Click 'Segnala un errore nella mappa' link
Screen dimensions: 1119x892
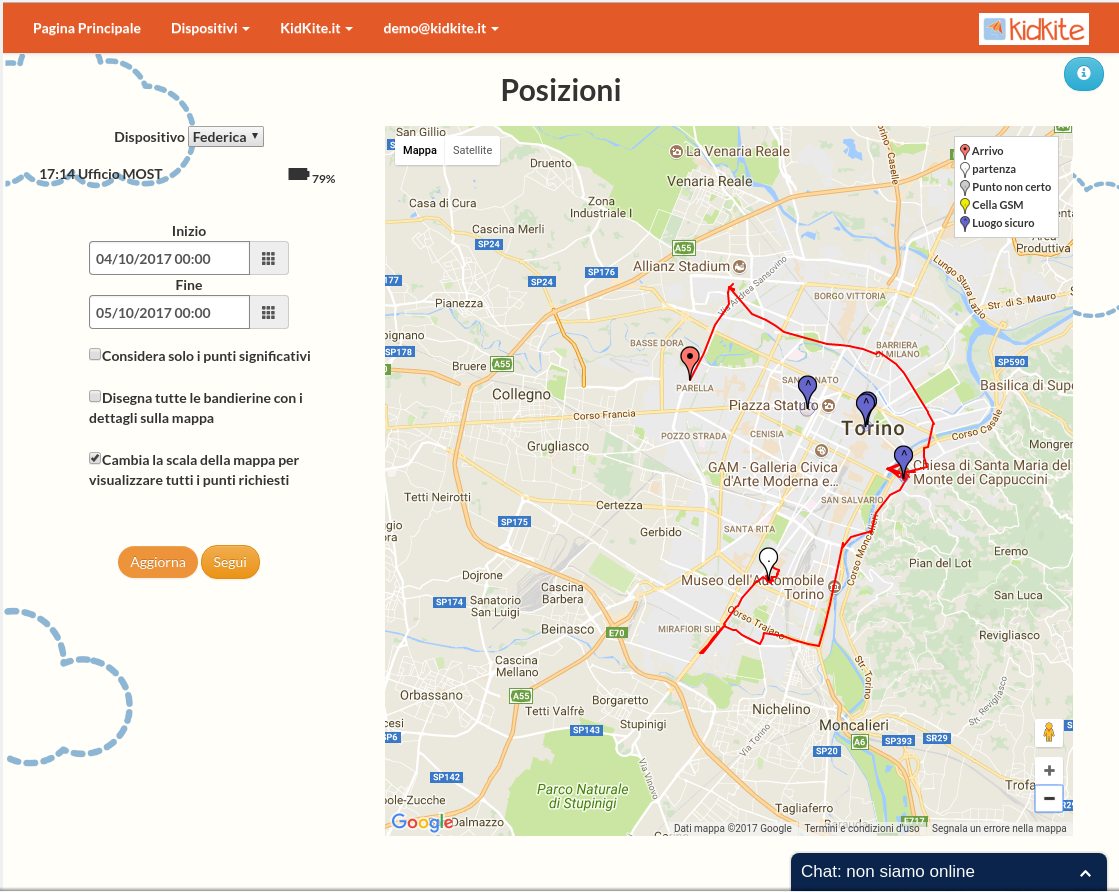999,828
